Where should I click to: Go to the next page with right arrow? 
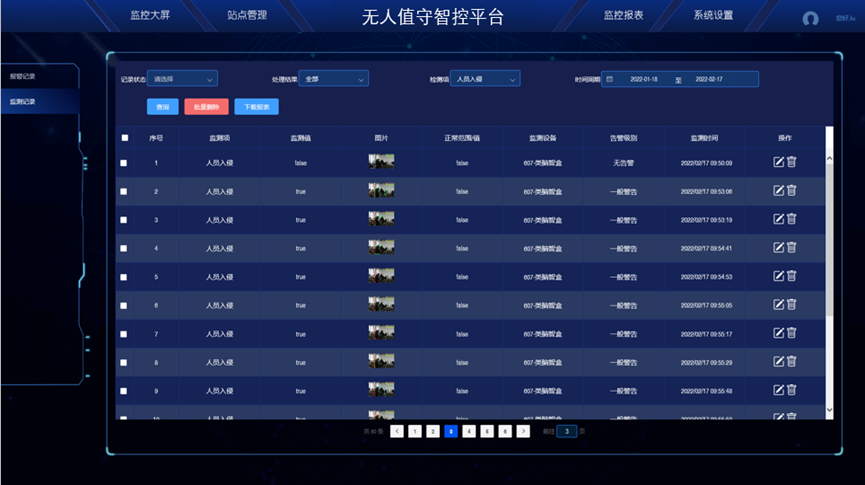pos(523,431)
